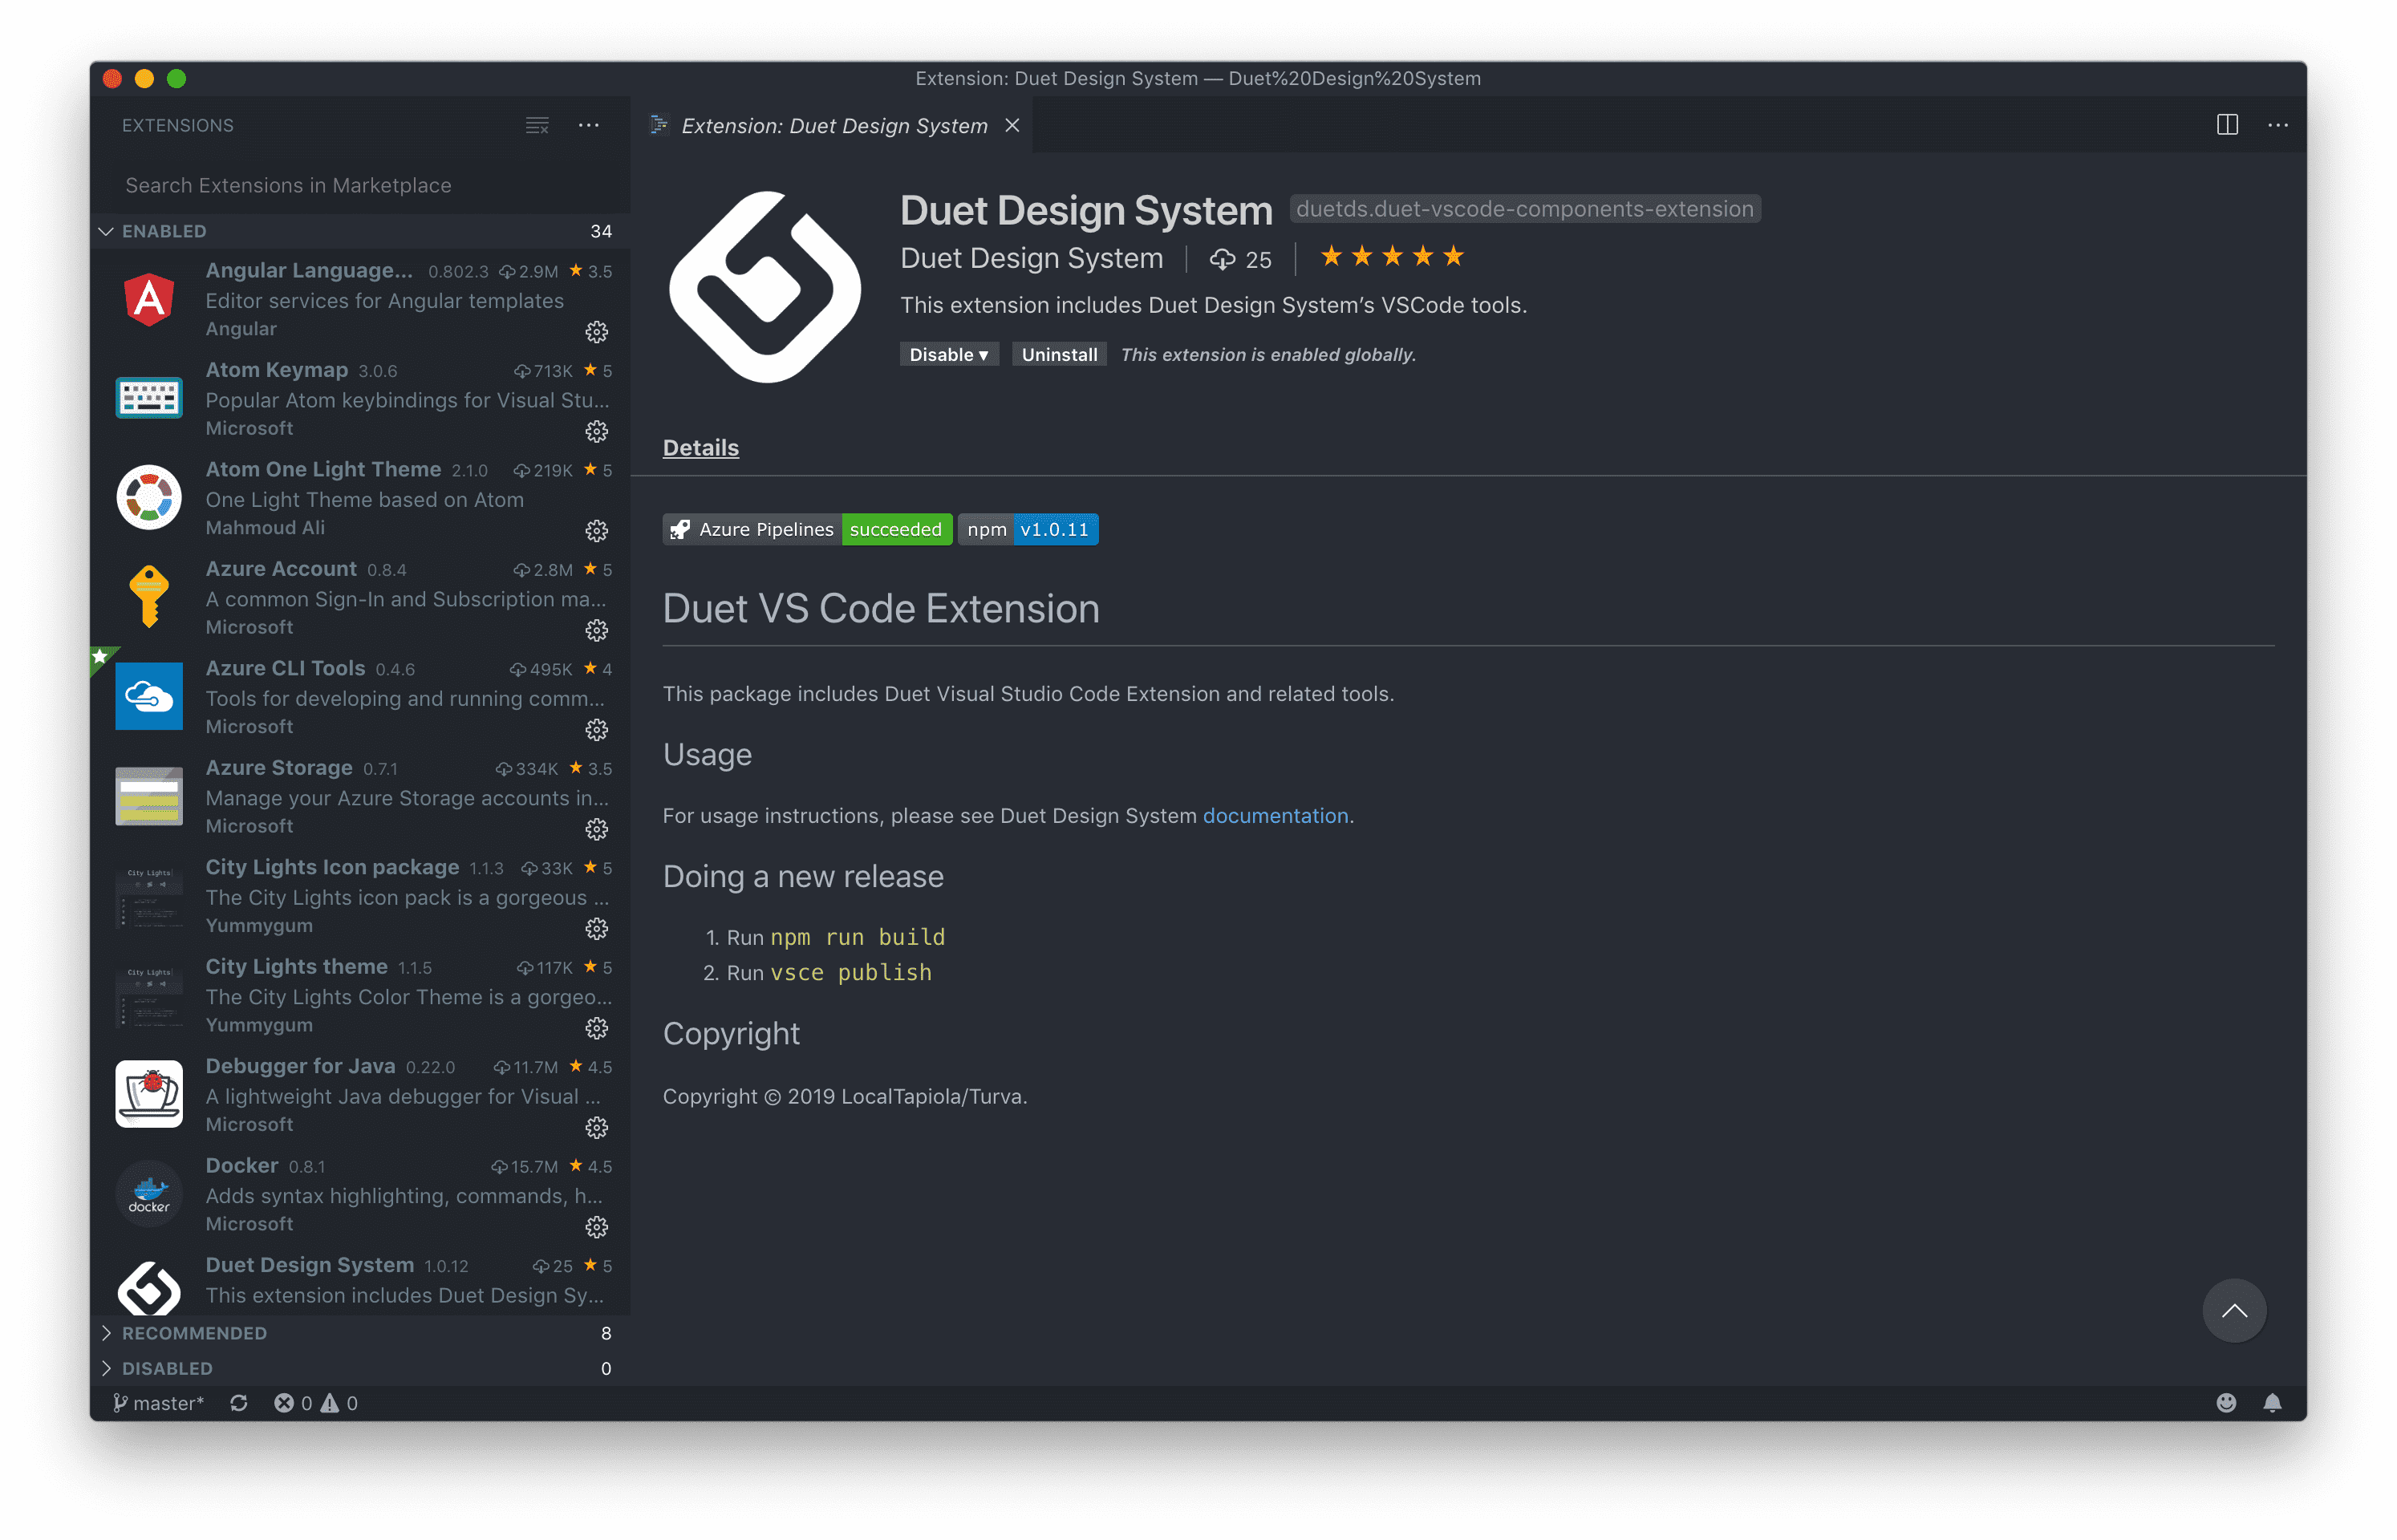Open the feedback smiley in status bar
The image size is (2397, 1540).
point(2226,1403)
